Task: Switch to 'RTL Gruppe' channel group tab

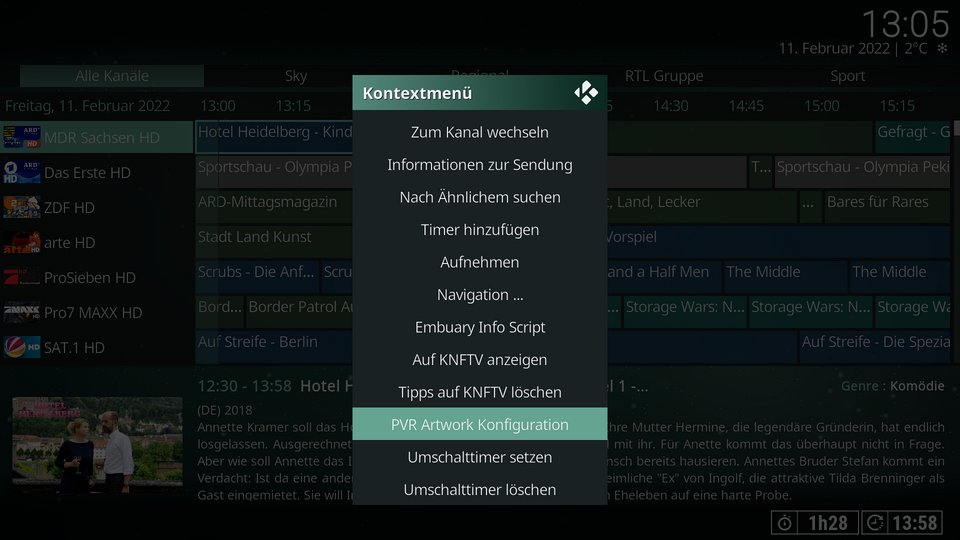Action: (x=664, y=76)
